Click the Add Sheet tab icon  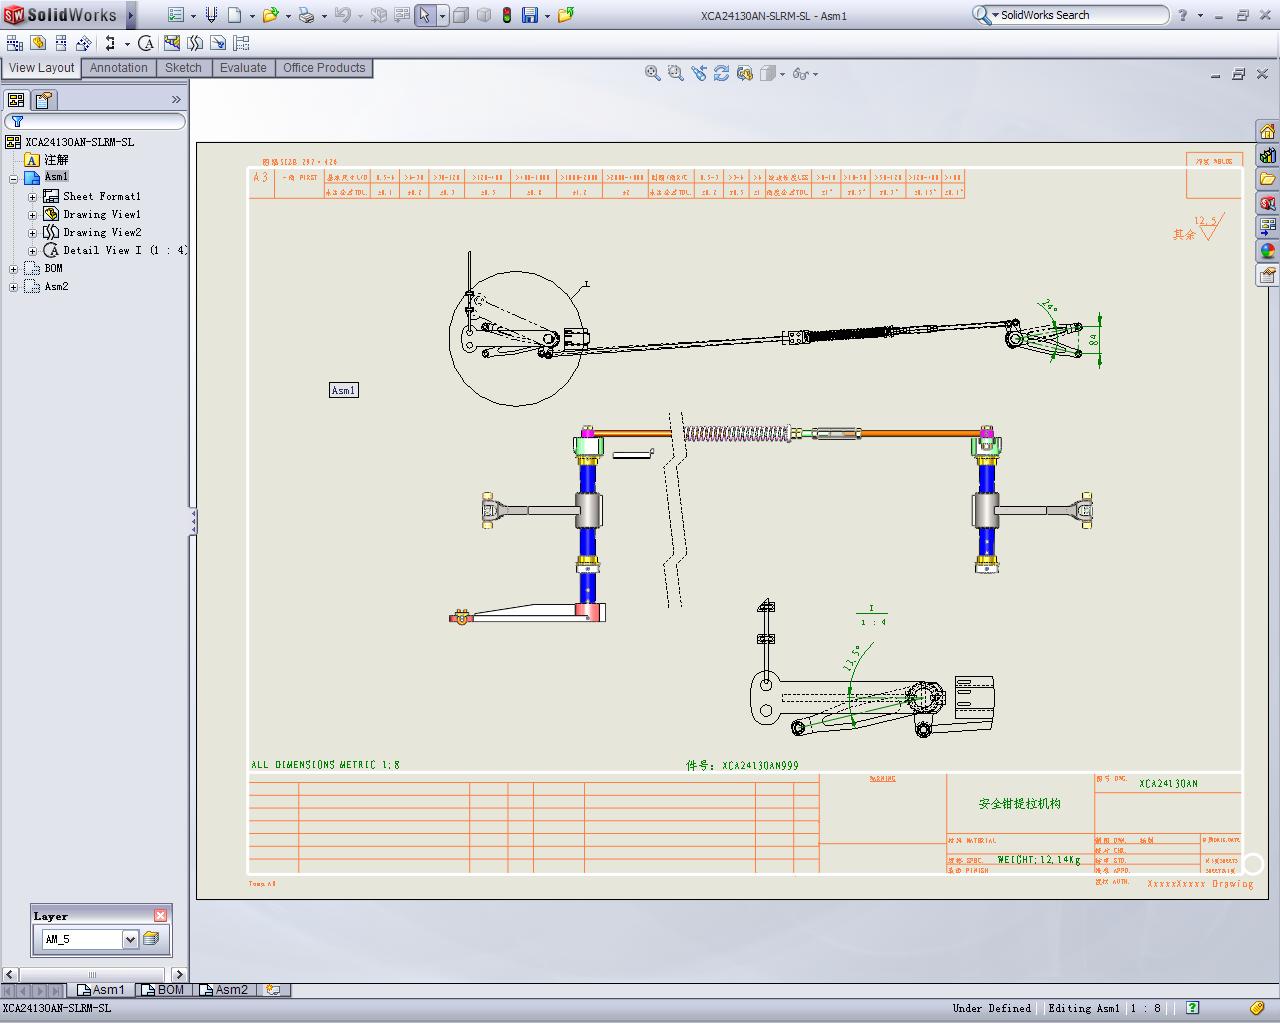(x=272, y=990)
